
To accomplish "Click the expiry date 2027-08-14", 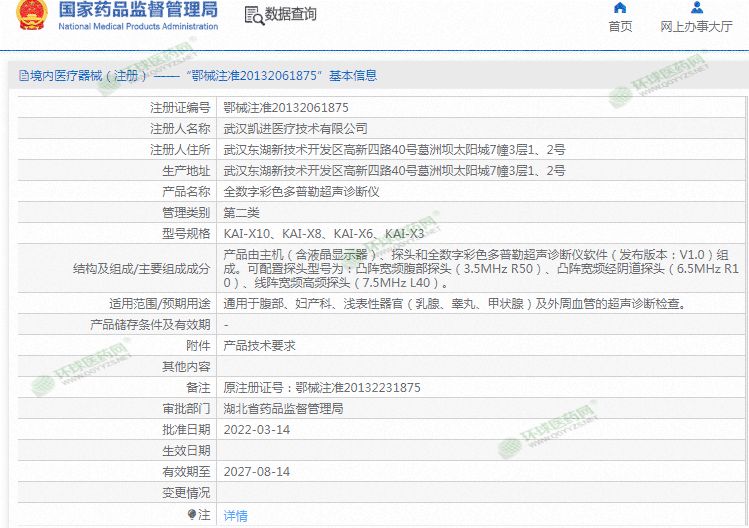I will [256, 471].
